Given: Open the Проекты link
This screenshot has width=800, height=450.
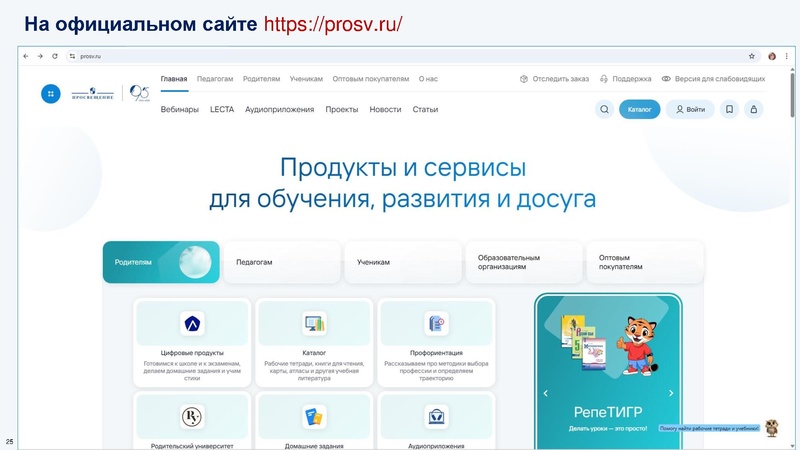Looking at the screenshot, I should [342, 109].
